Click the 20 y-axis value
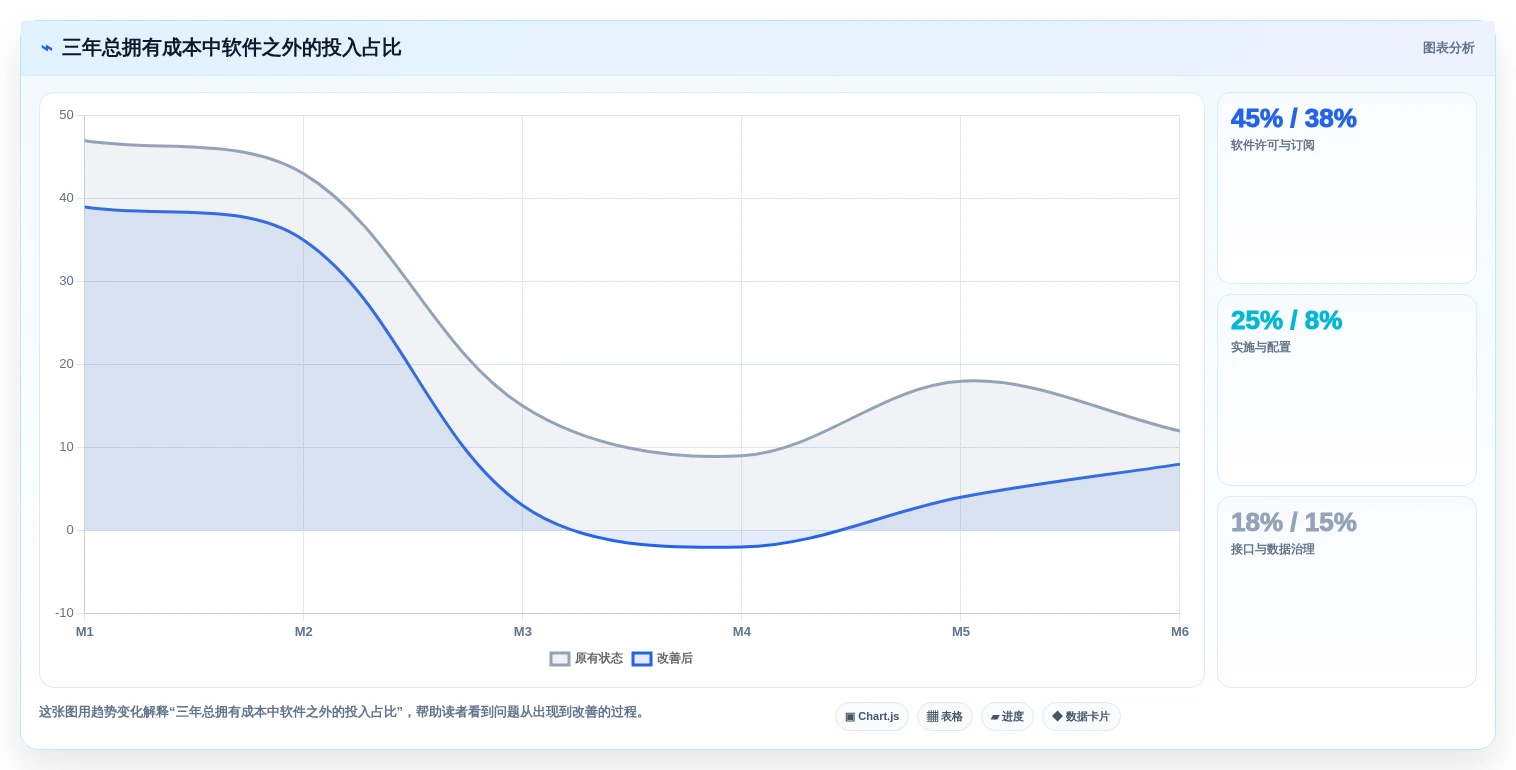 click(66, 364)
